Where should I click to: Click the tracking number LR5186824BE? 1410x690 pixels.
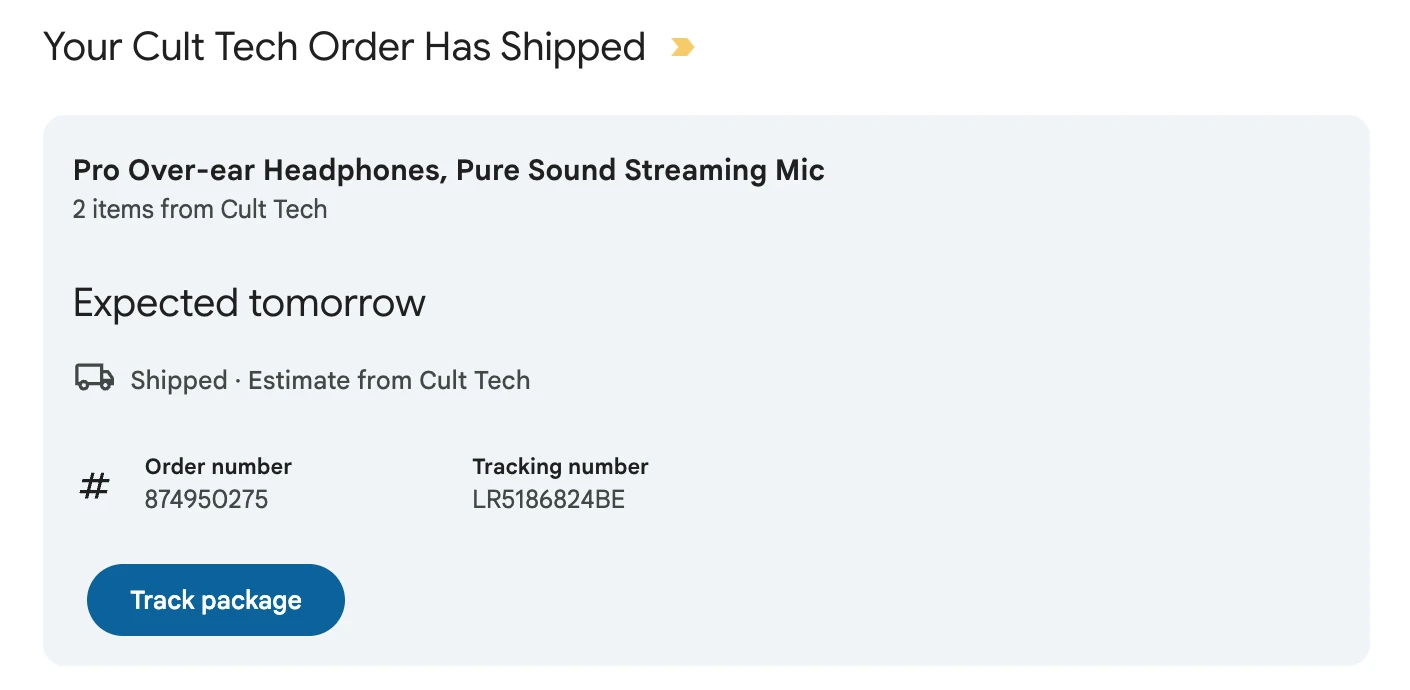(x=548, y=499)
